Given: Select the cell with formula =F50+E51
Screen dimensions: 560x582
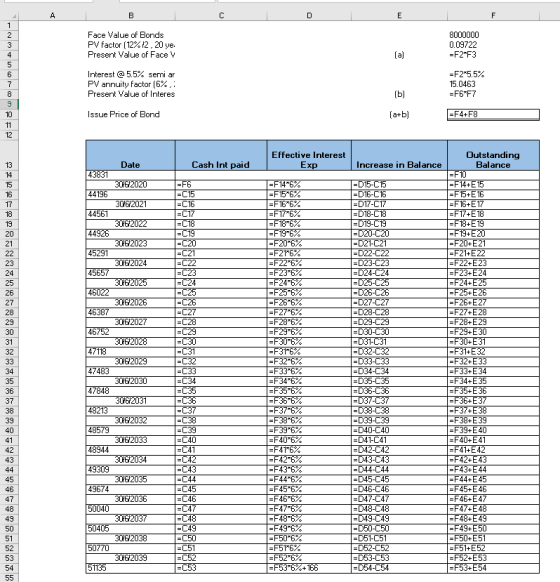Looking at the screenshot, I should (494, 539).
